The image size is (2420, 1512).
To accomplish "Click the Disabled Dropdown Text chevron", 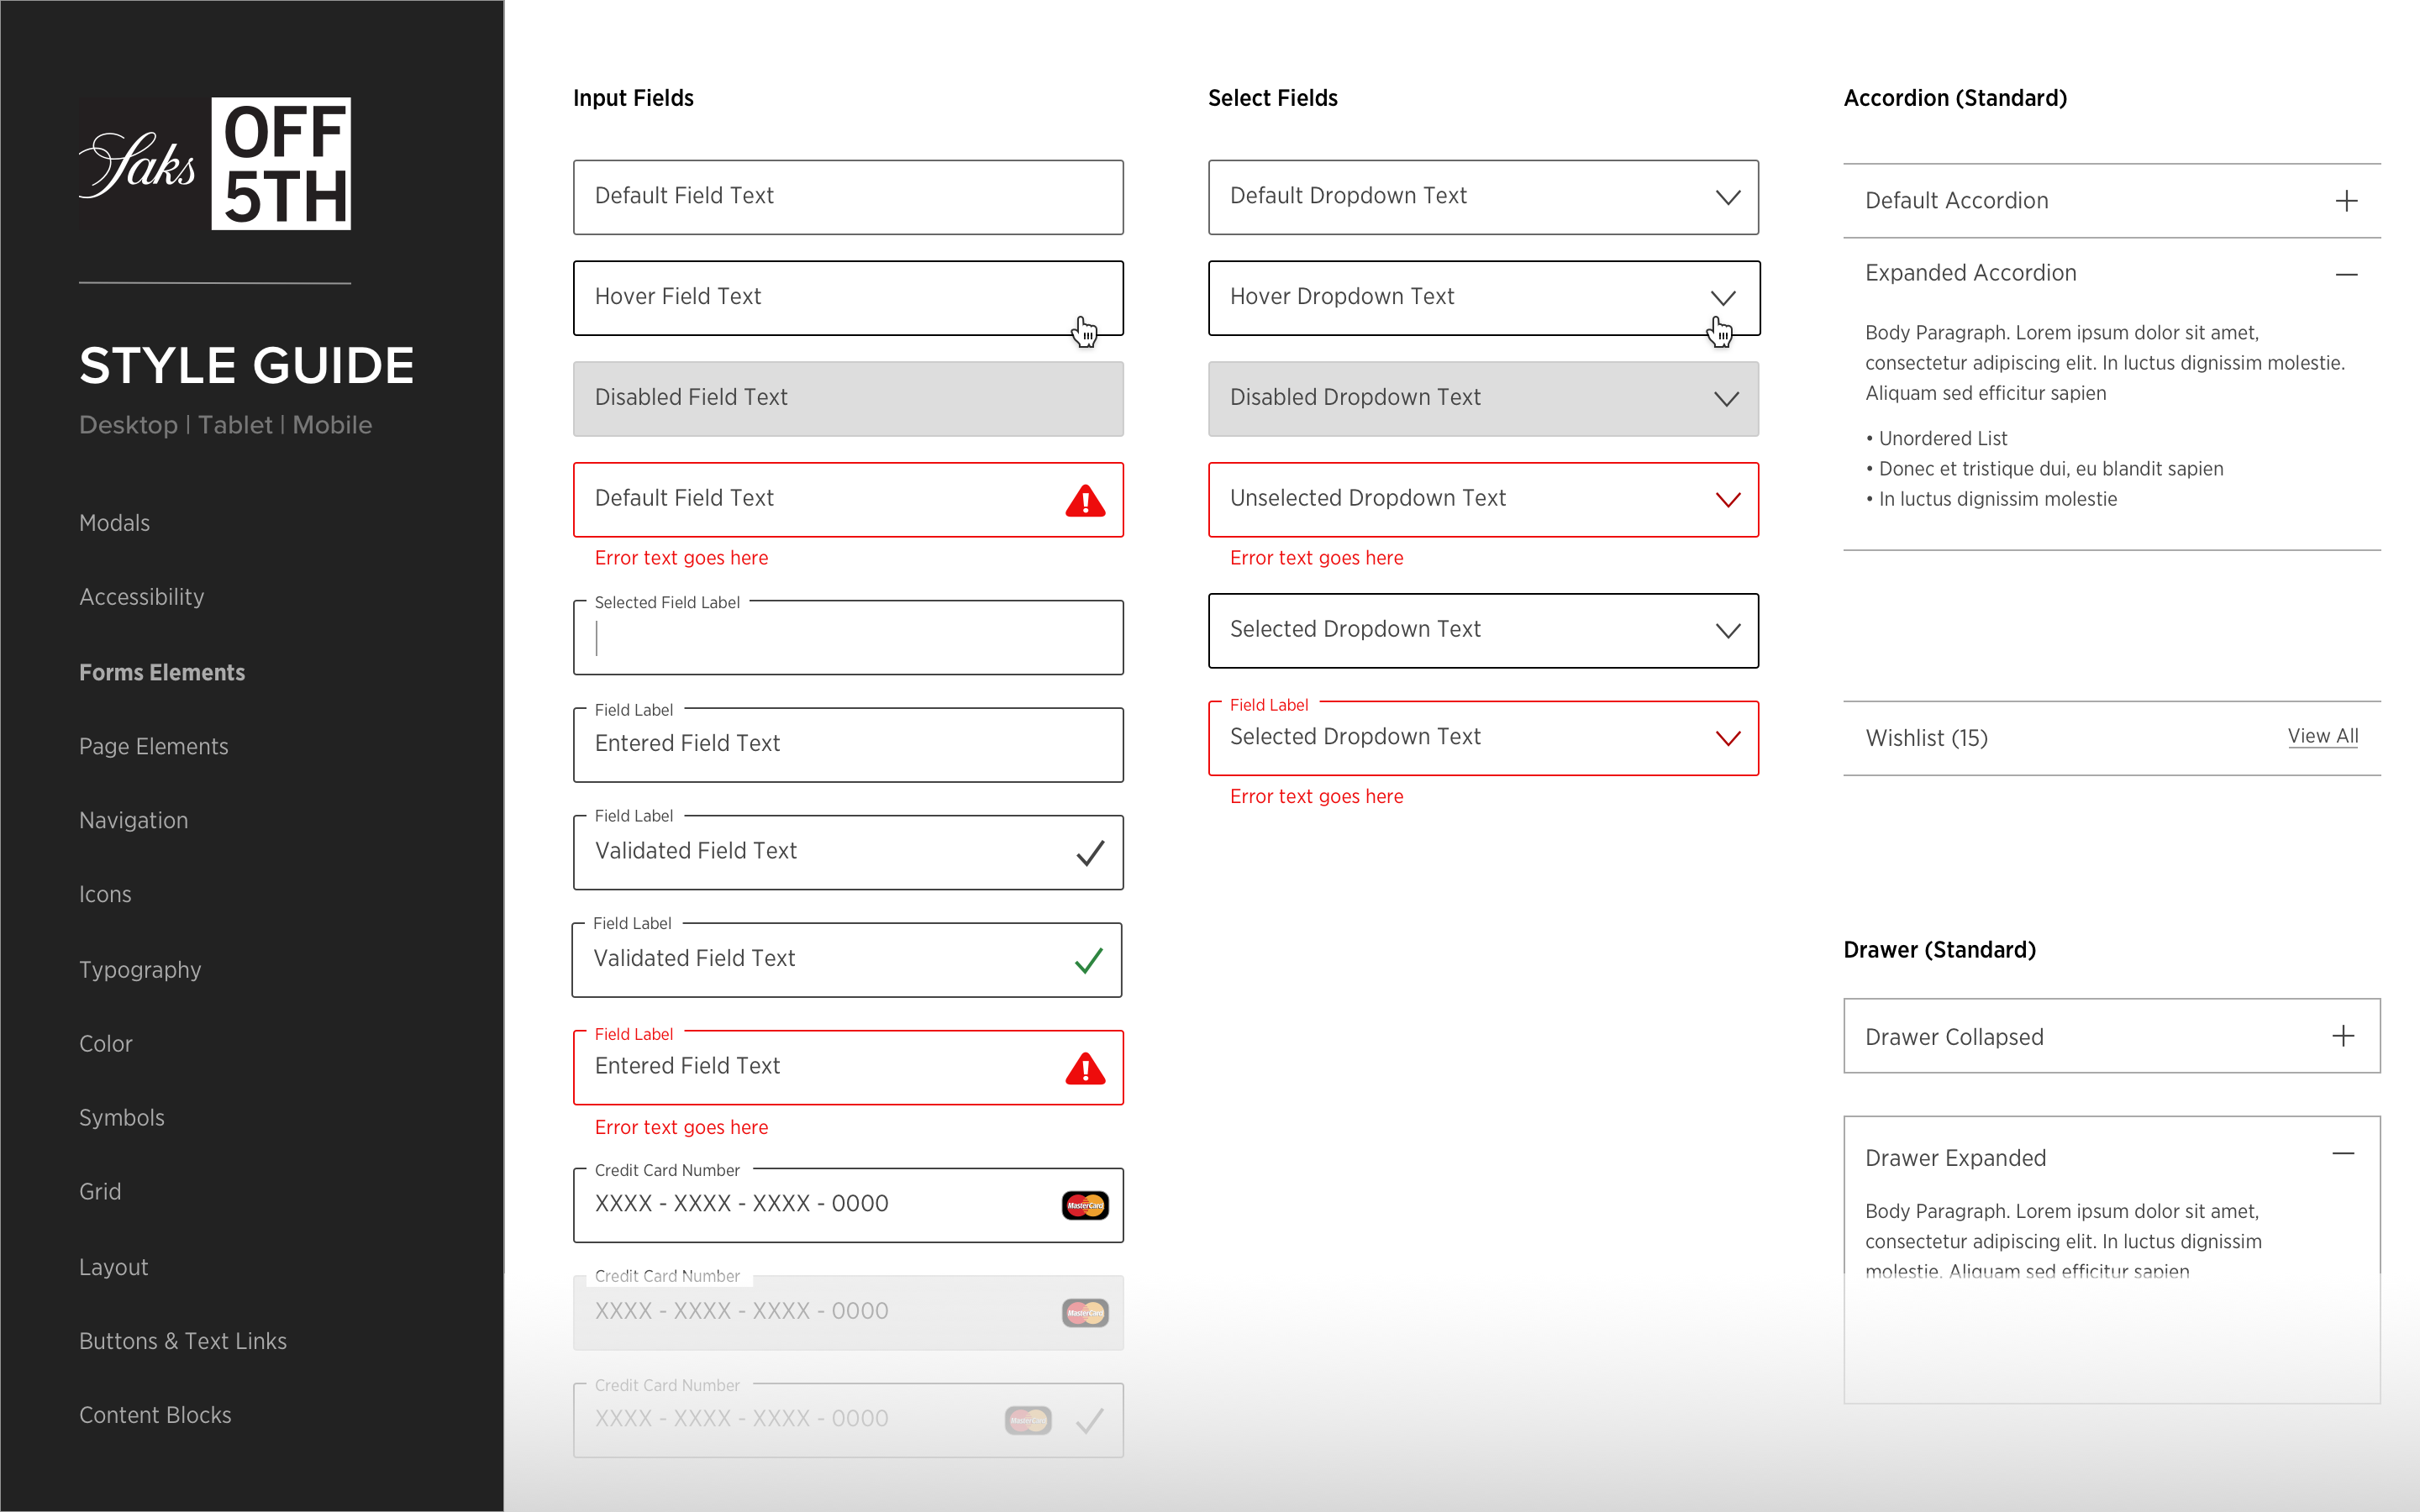I will [x=1727, y=399].
